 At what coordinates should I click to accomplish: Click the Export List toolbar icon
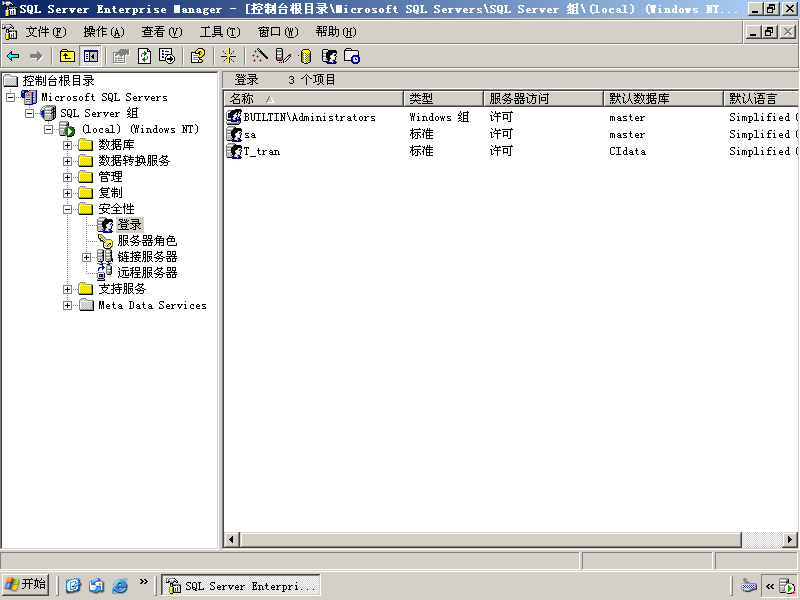167,56
